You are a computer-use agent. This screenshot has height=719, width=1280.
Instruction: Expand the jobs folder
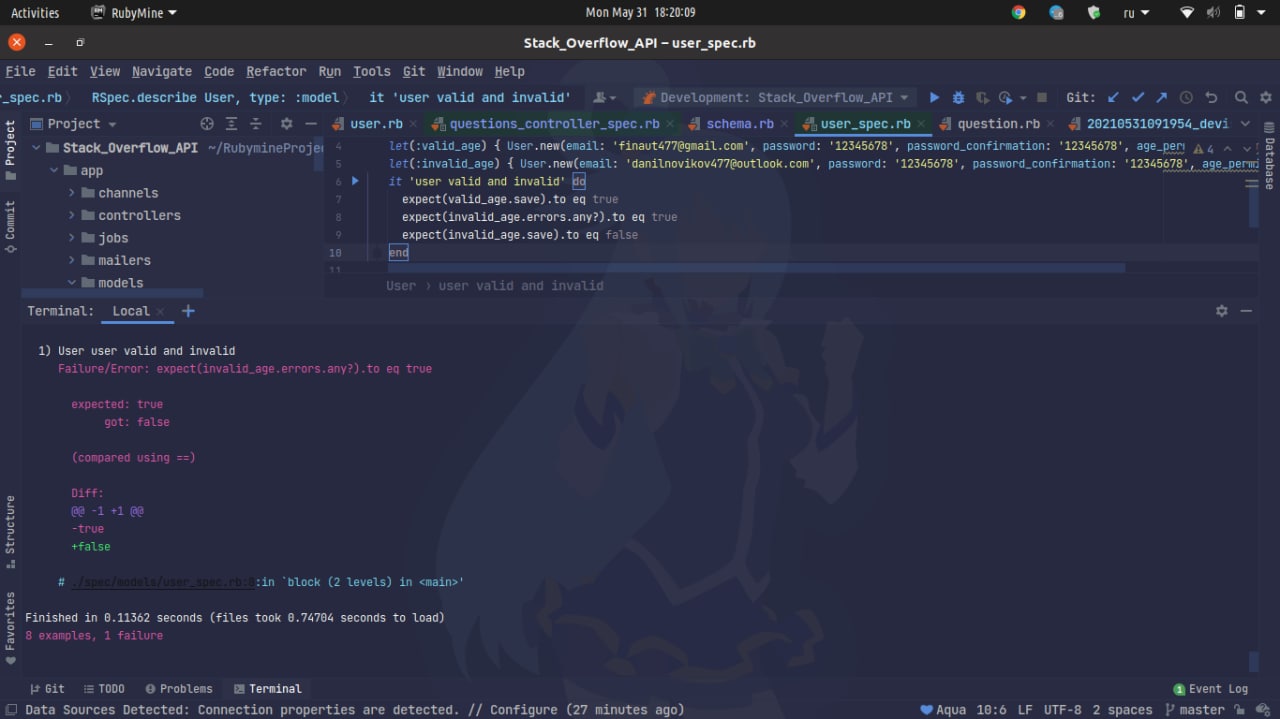[71, 238]
